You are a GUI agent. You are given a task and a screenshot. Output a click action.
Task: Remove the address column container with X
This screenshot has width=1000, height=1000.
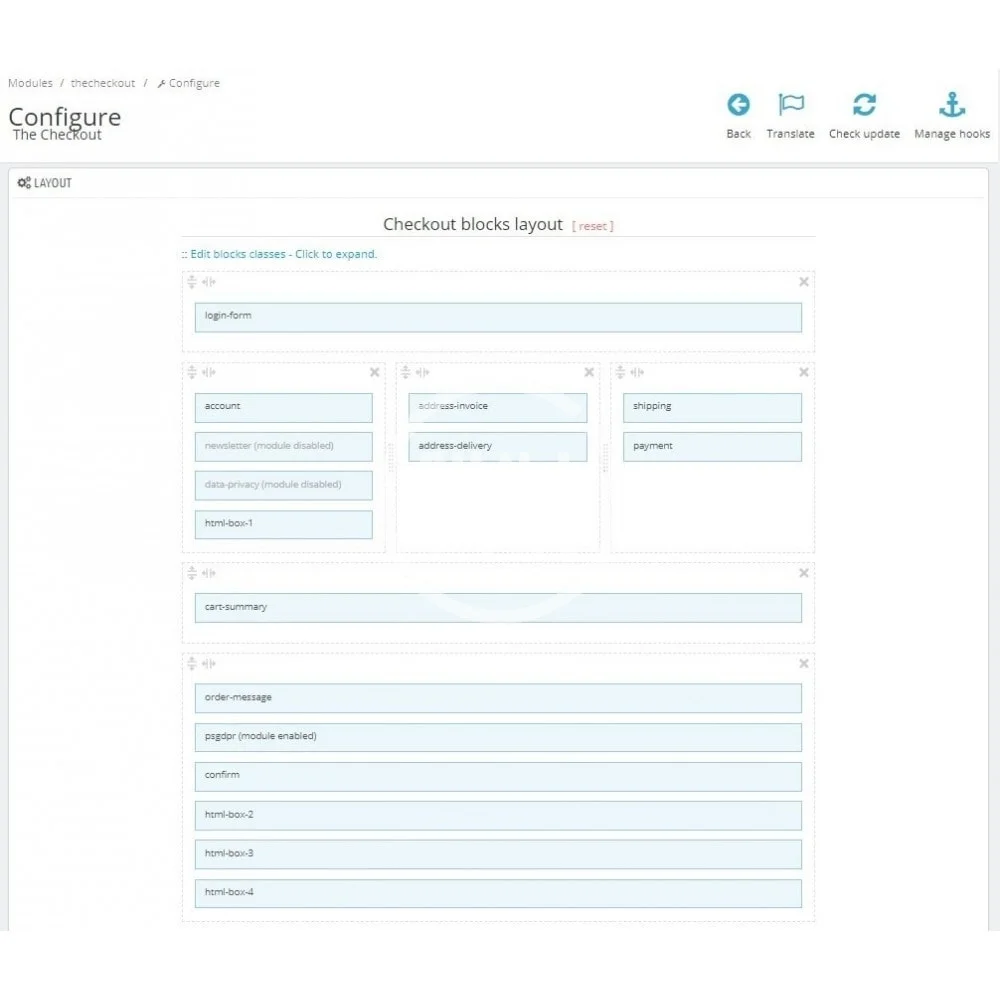point(589,373)
